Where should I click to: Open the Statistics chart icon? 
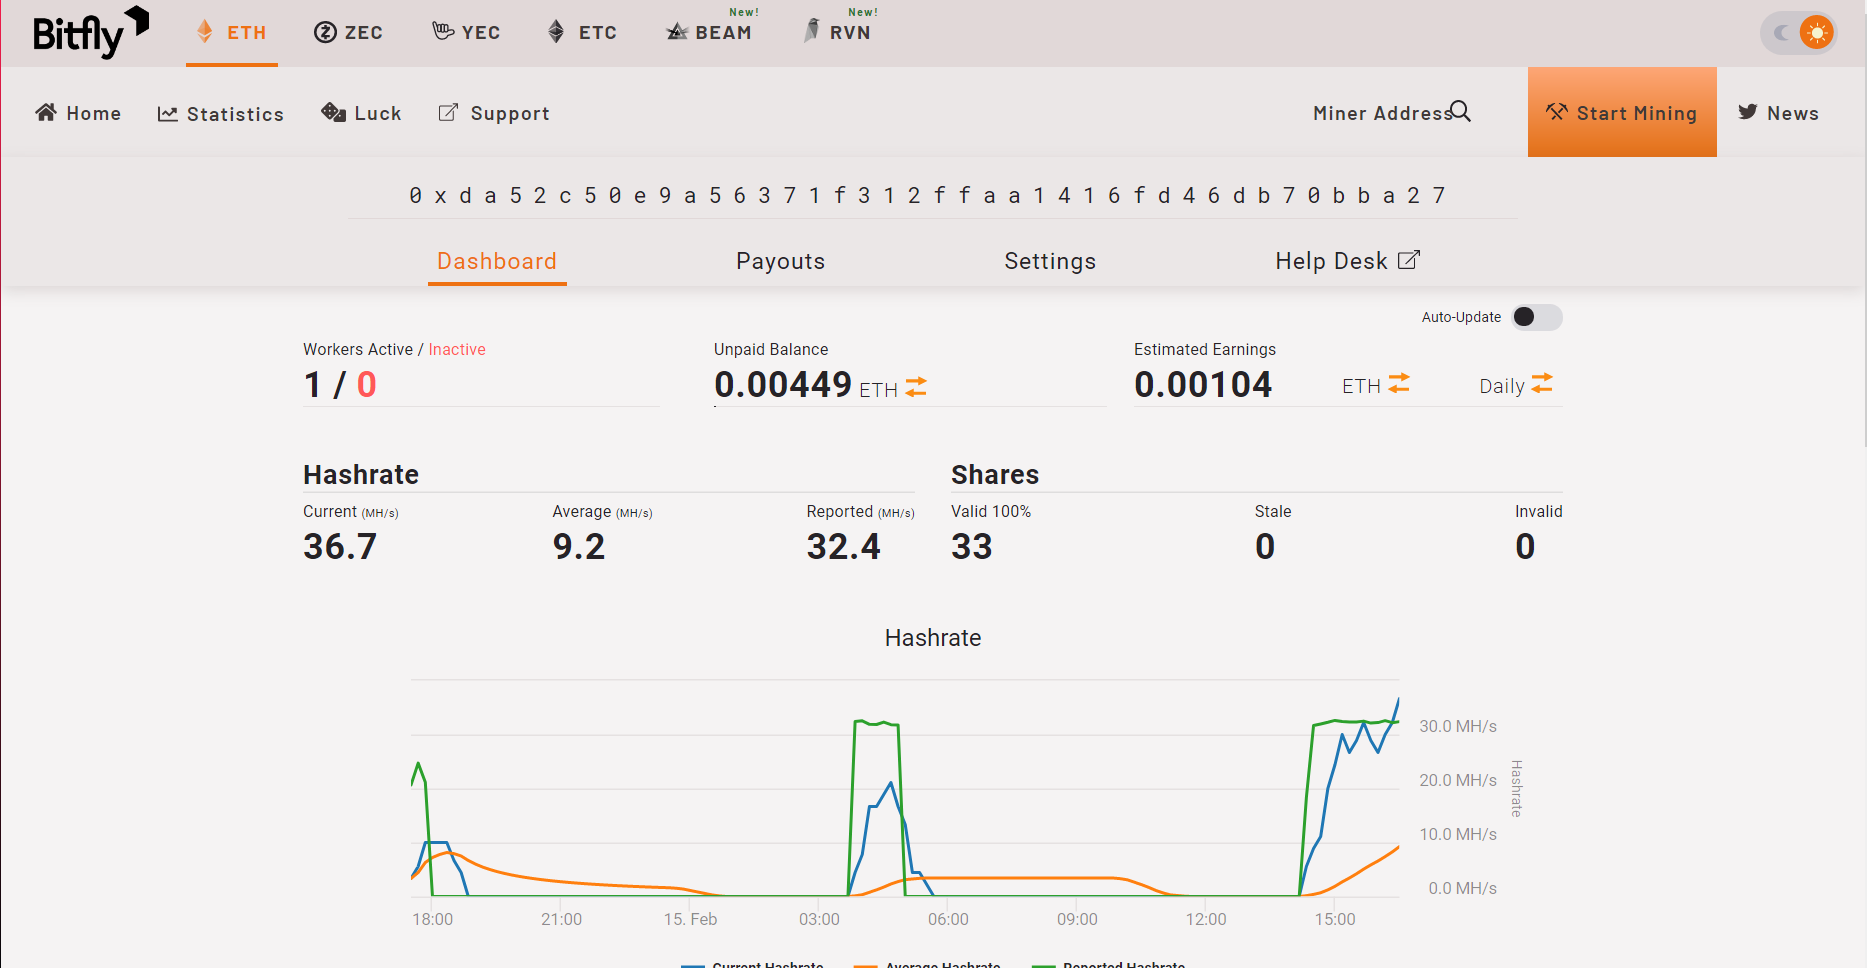(x=168, y=114)
